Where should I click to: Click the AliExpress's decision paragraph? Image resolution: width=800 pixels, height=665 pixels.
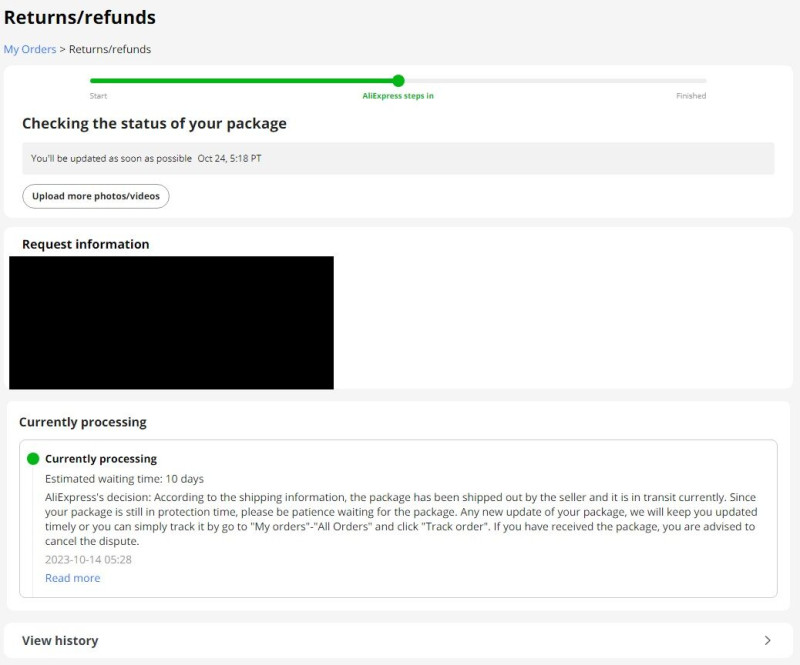(x=401, y=519)
